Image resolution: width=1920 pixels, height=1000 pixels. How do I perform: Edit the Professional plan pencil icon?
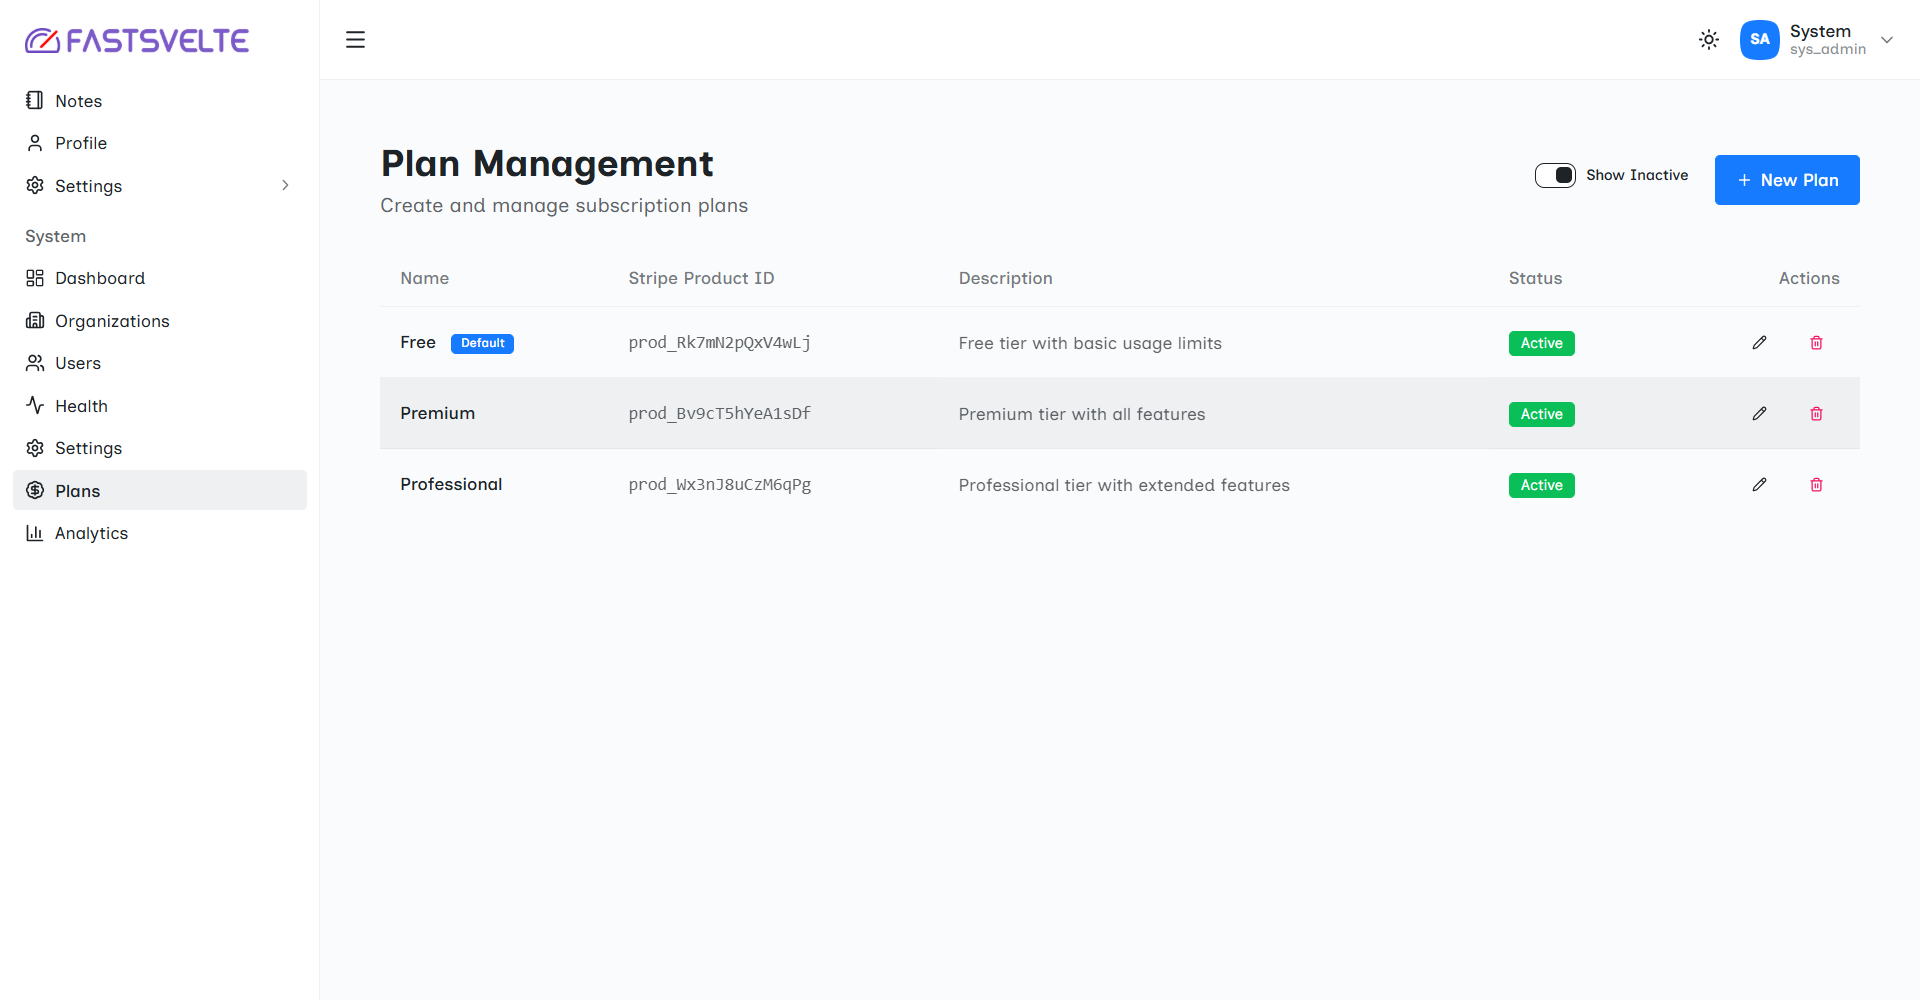pos(1760,485)
